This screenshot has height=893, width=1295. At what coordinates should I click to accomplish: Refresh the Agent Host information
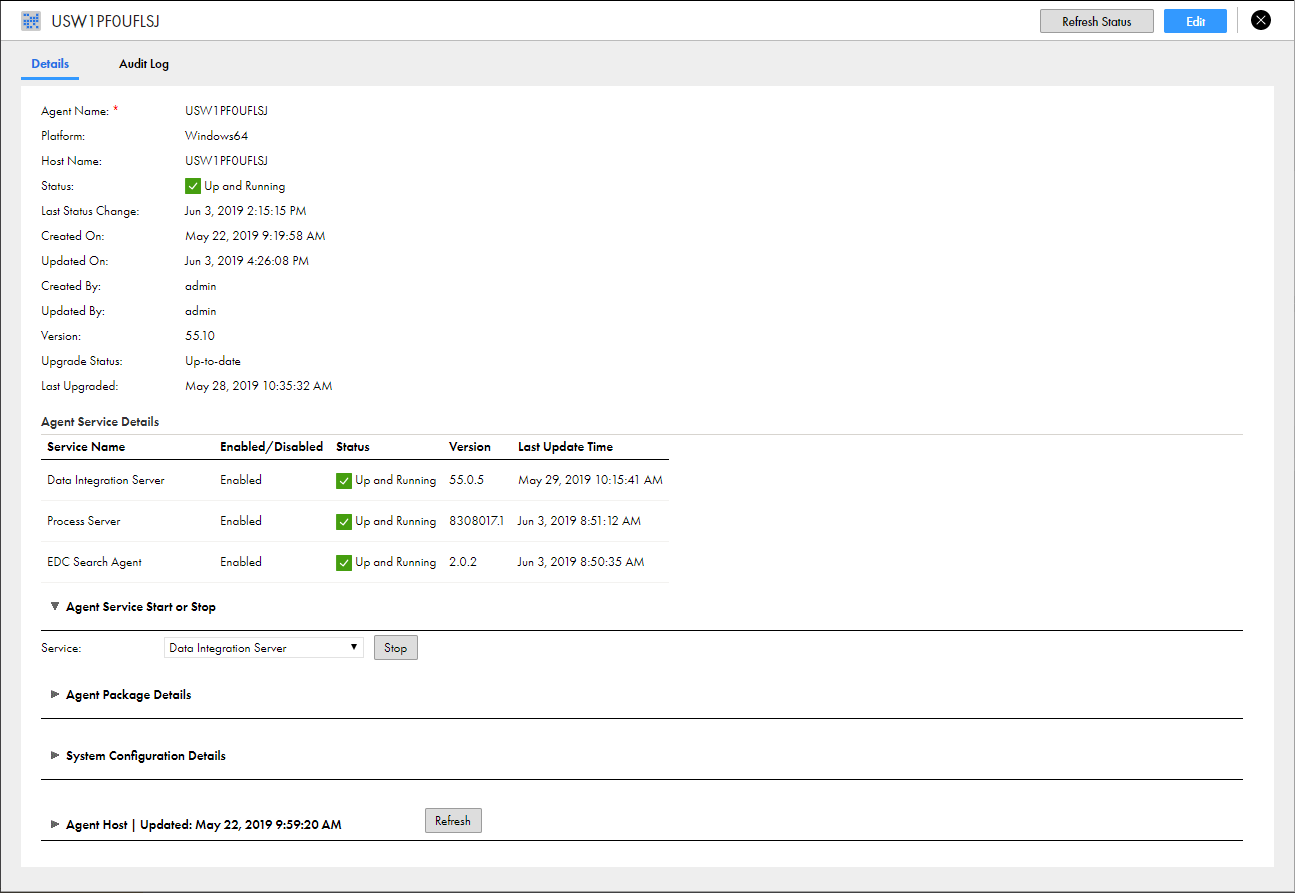tap(453, 821)
